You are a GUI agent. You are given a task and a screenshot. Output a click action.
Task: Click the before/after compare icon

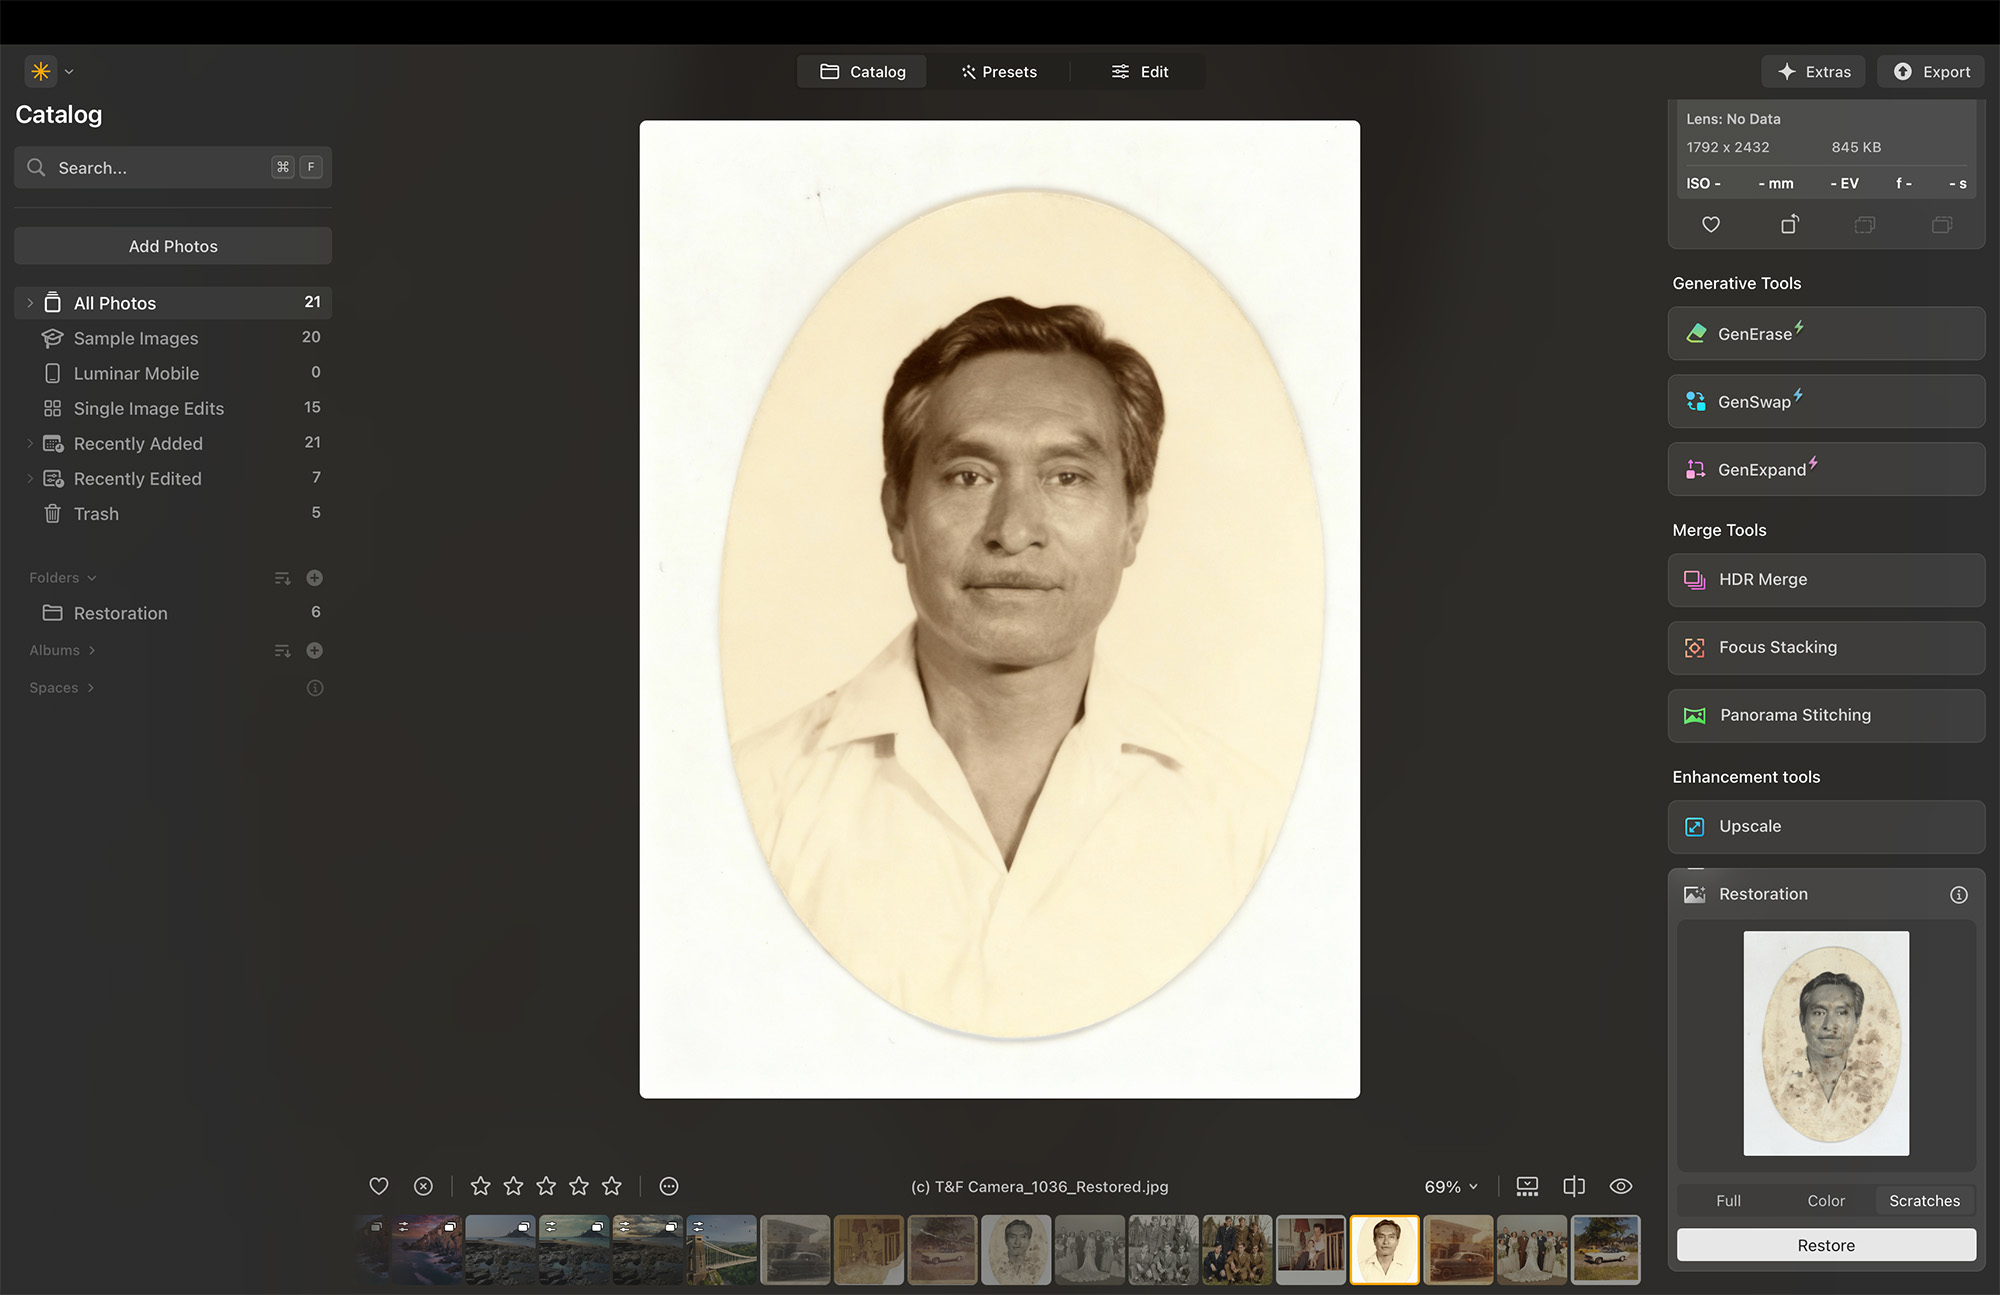click(x=1573, y=1186)
